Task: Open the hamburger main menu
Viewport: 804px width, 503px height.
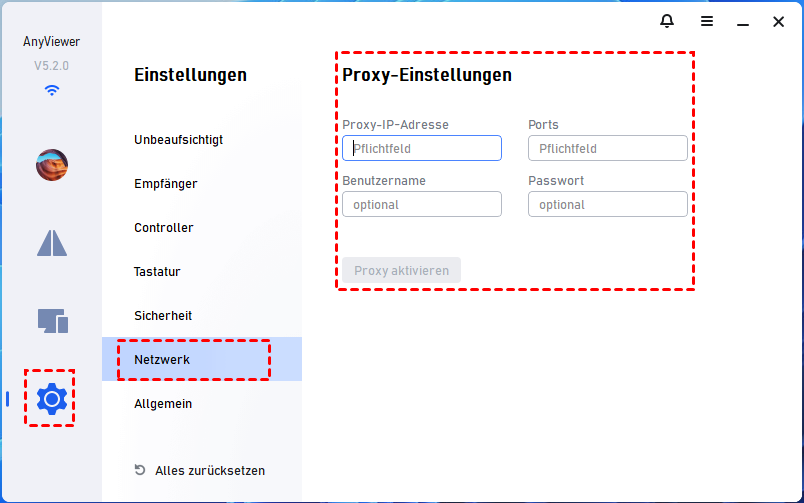Action: click(707, 21)
